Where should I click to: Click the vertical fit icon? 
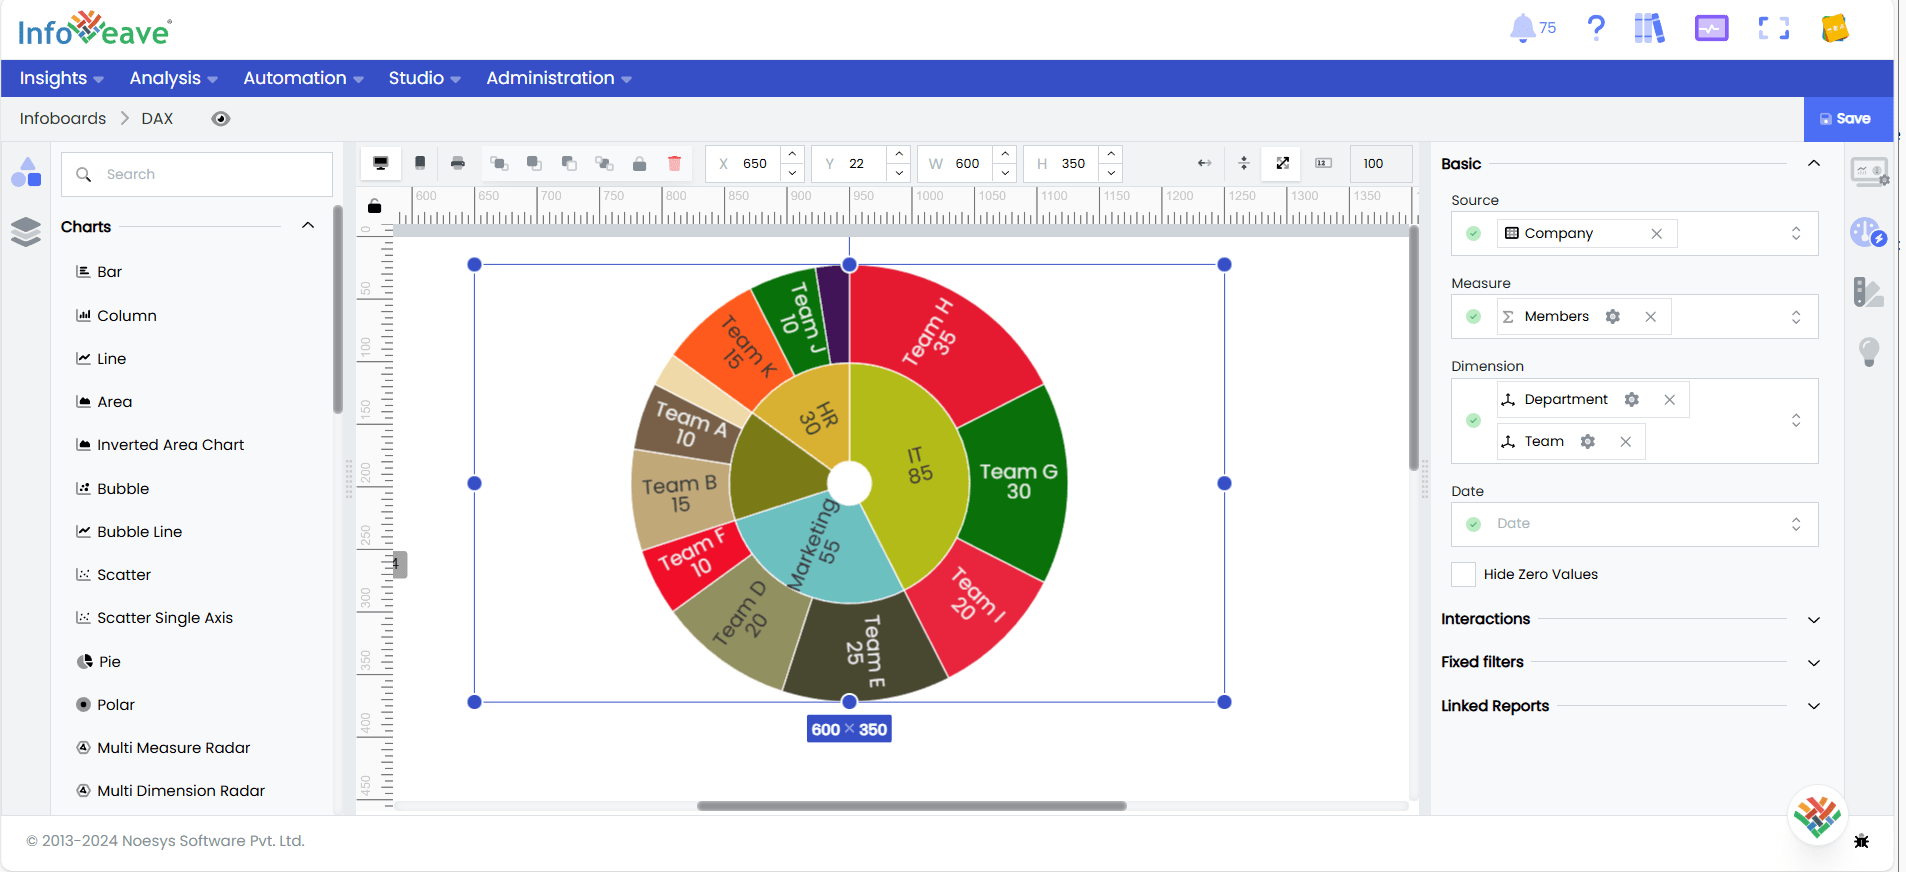point(1244,163)
